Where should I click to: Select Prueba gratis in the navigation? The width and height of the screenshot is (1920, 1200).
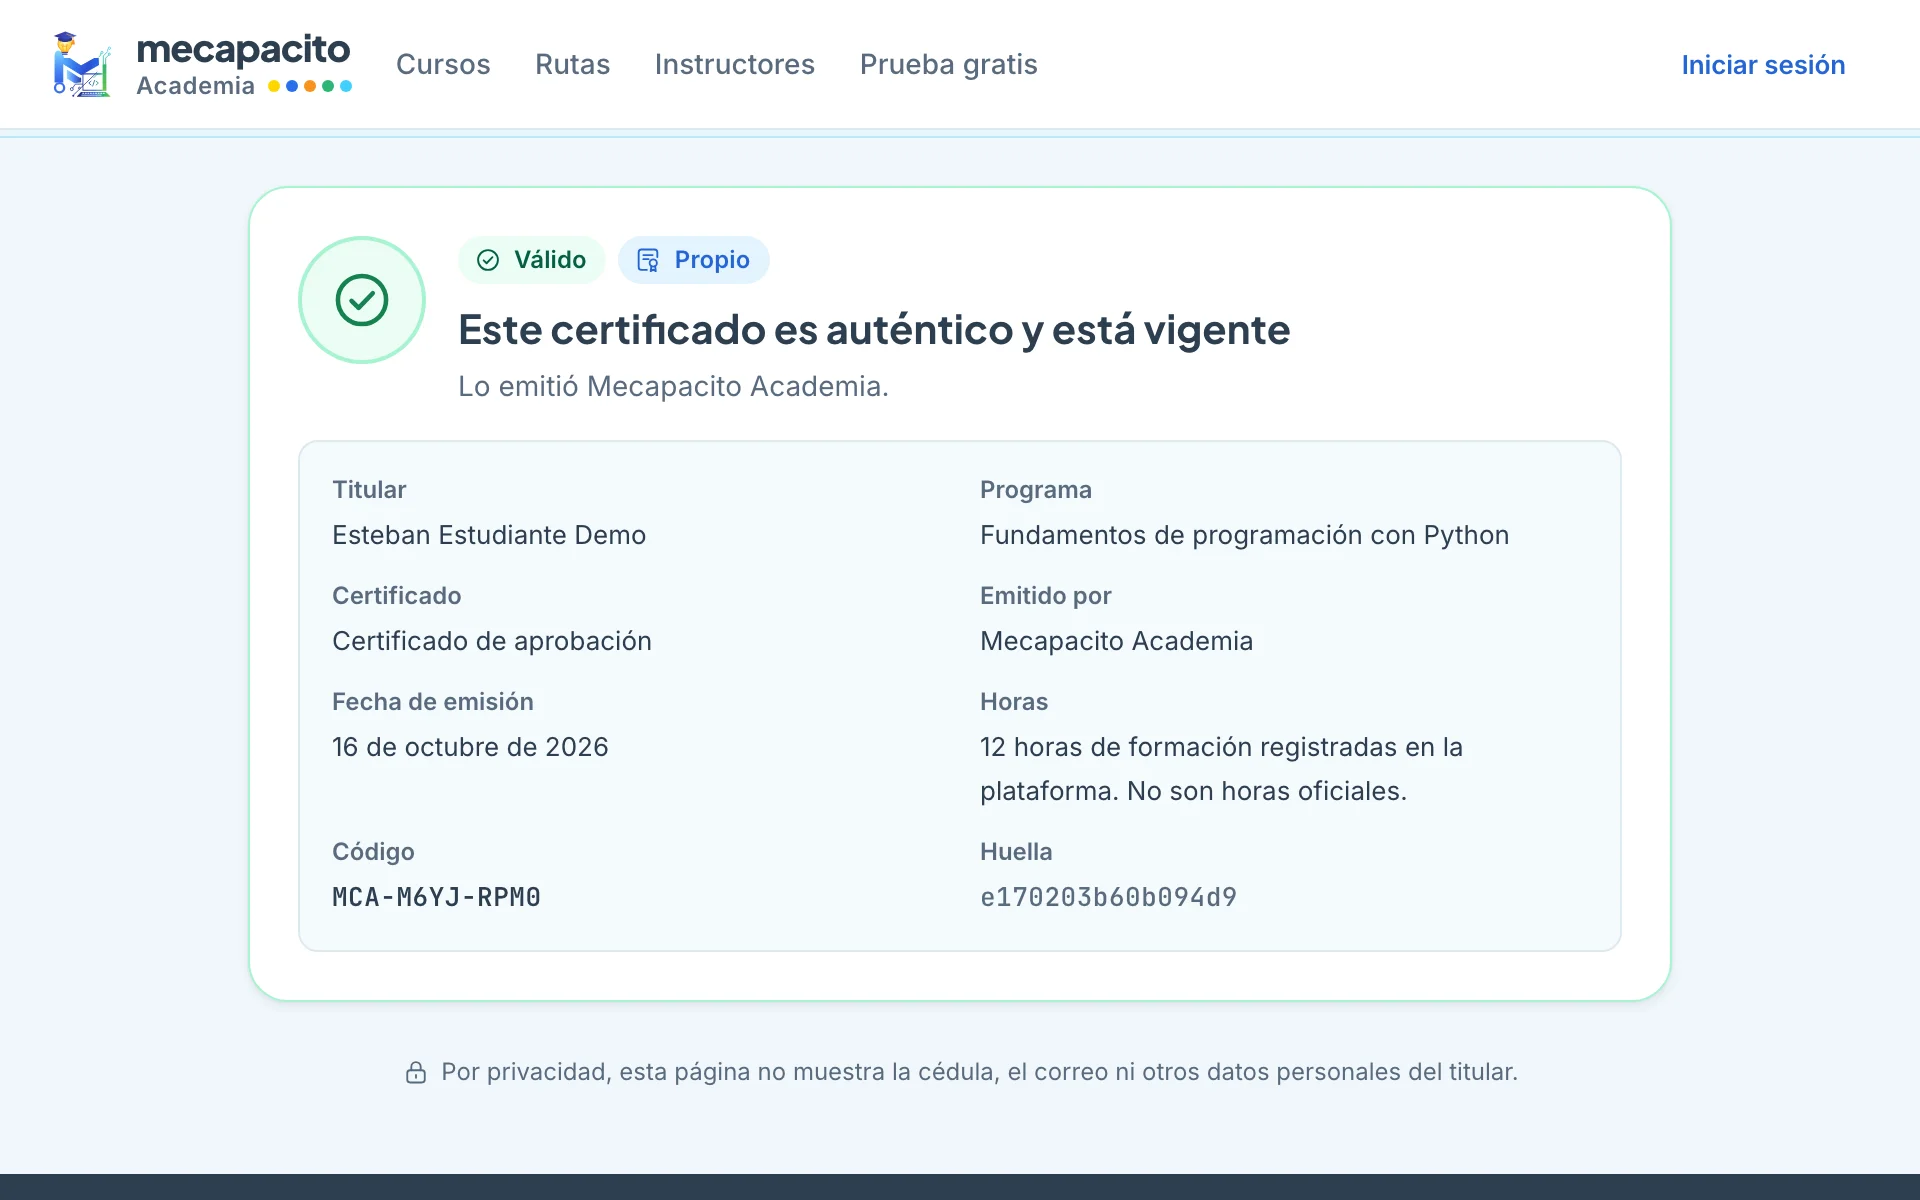[949, 64]
